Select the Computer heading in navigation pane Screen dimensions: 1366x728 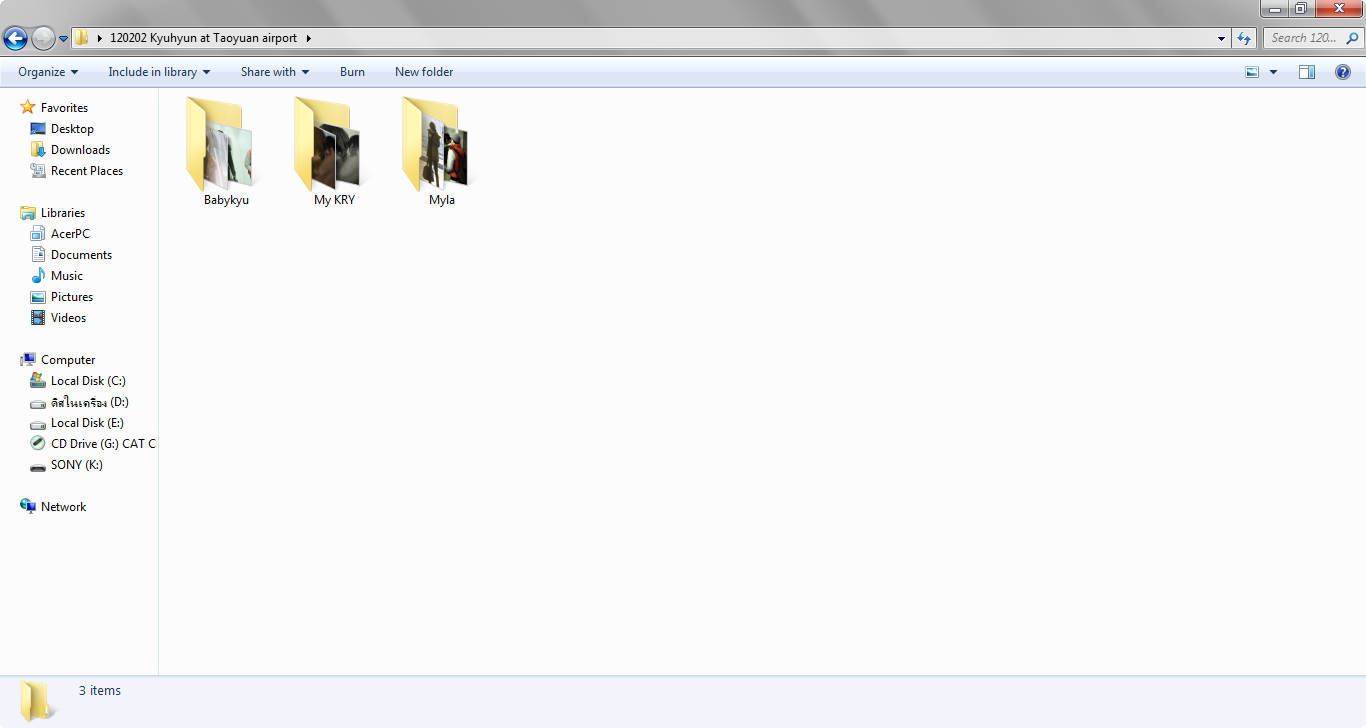click(68, 360)
